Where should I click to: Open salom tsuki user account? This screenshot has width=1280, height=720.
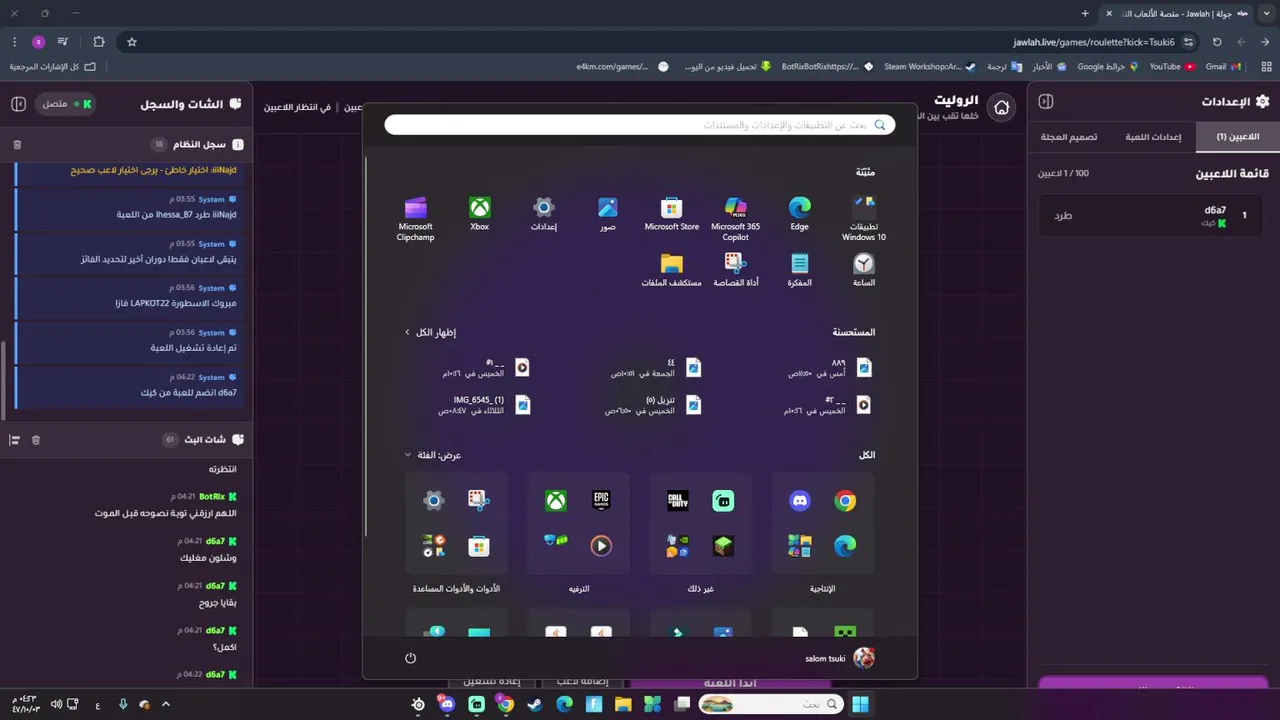840,658
